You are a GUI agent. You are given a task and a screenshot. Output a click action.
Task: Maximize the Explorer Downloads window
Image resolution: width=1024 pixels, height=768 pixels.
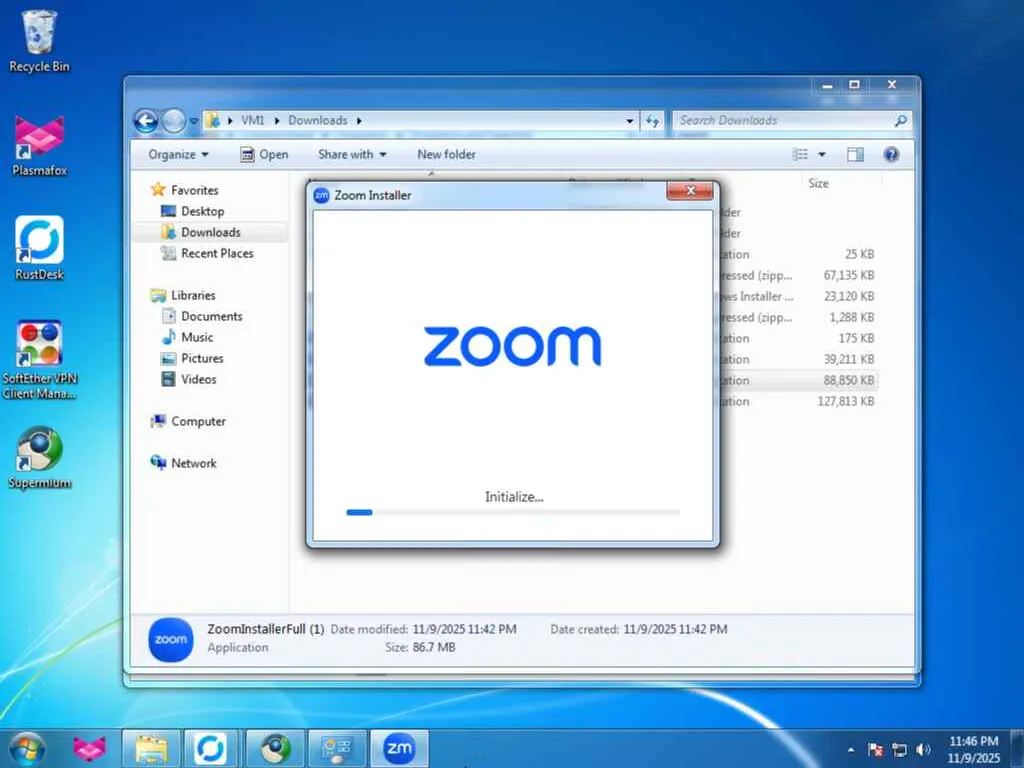[854, 85]
